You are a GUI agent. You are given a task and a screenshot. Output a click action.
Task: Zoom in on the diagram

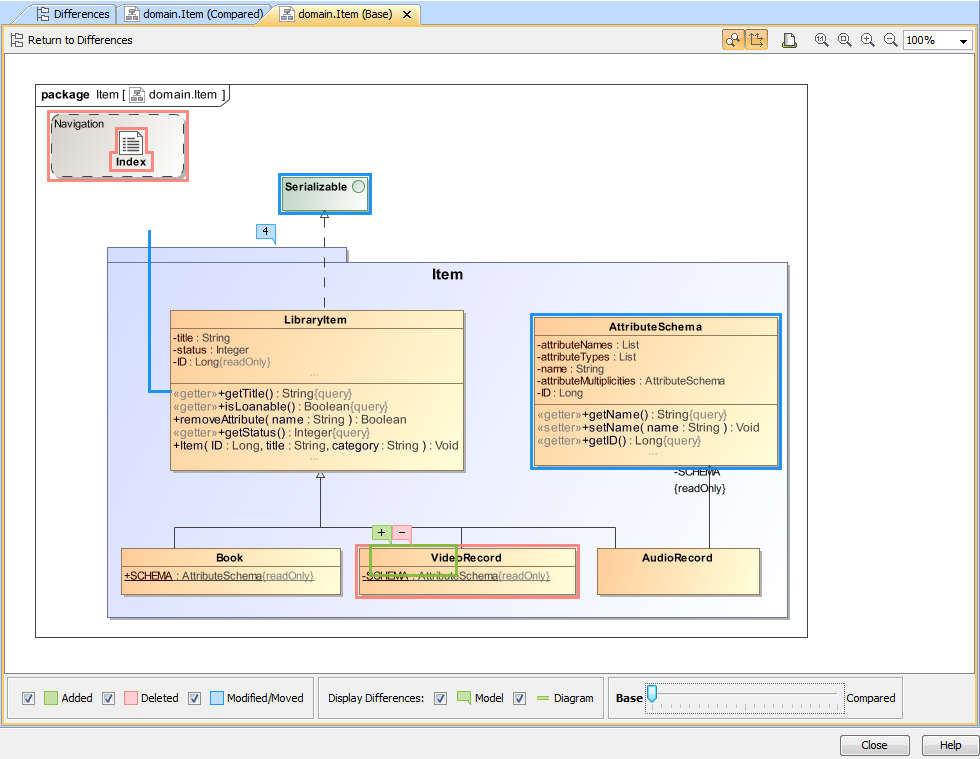point(867,39)
